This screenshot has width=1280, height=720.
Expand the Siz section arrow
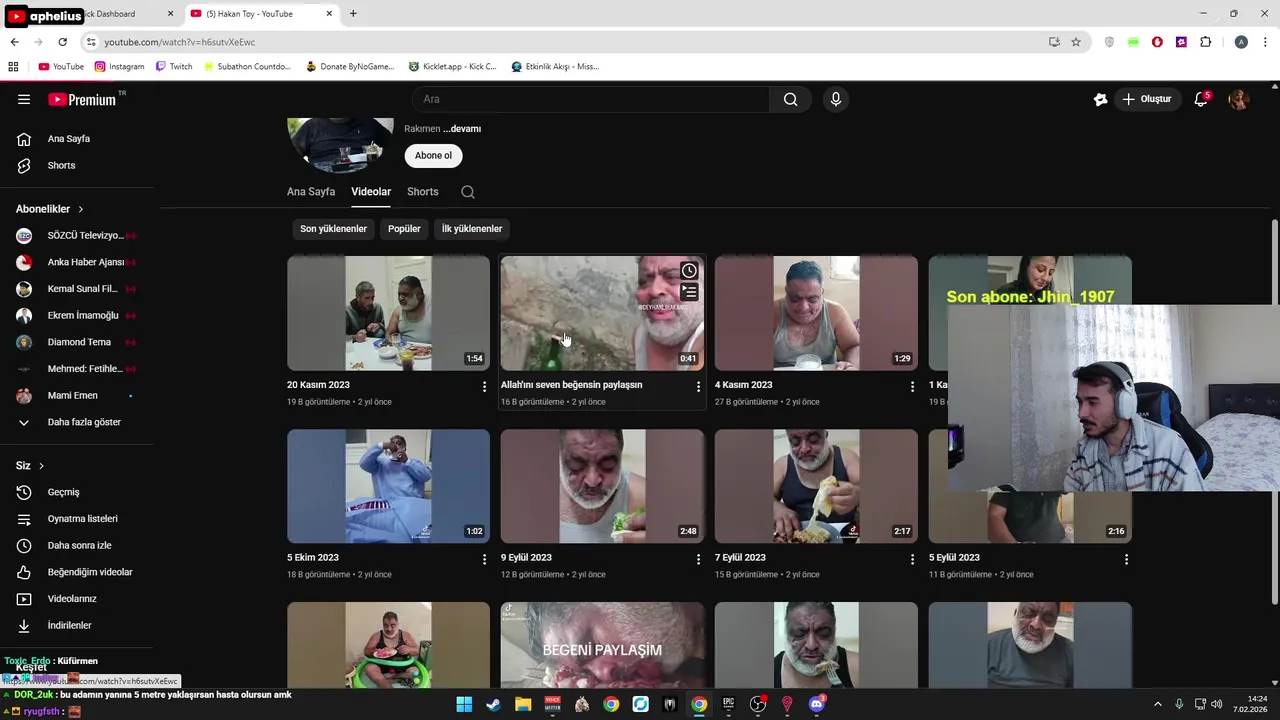[x=41, y=466]
